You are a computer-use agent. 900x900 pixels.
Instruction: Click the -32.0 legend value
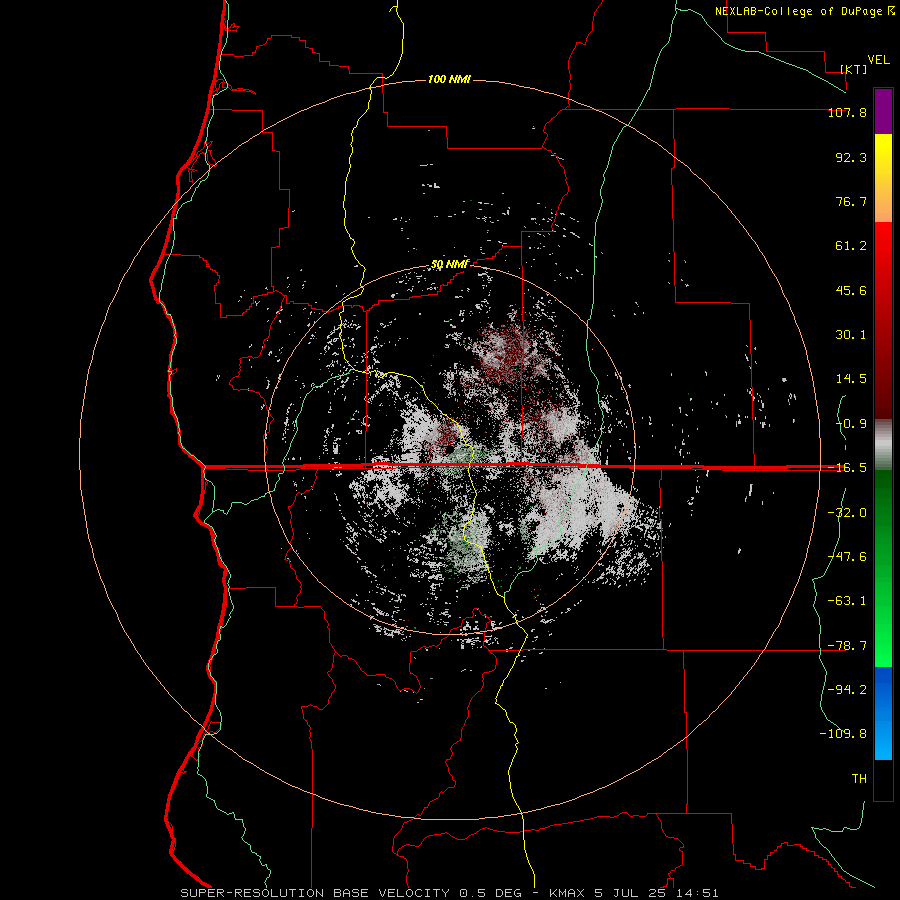847,513
